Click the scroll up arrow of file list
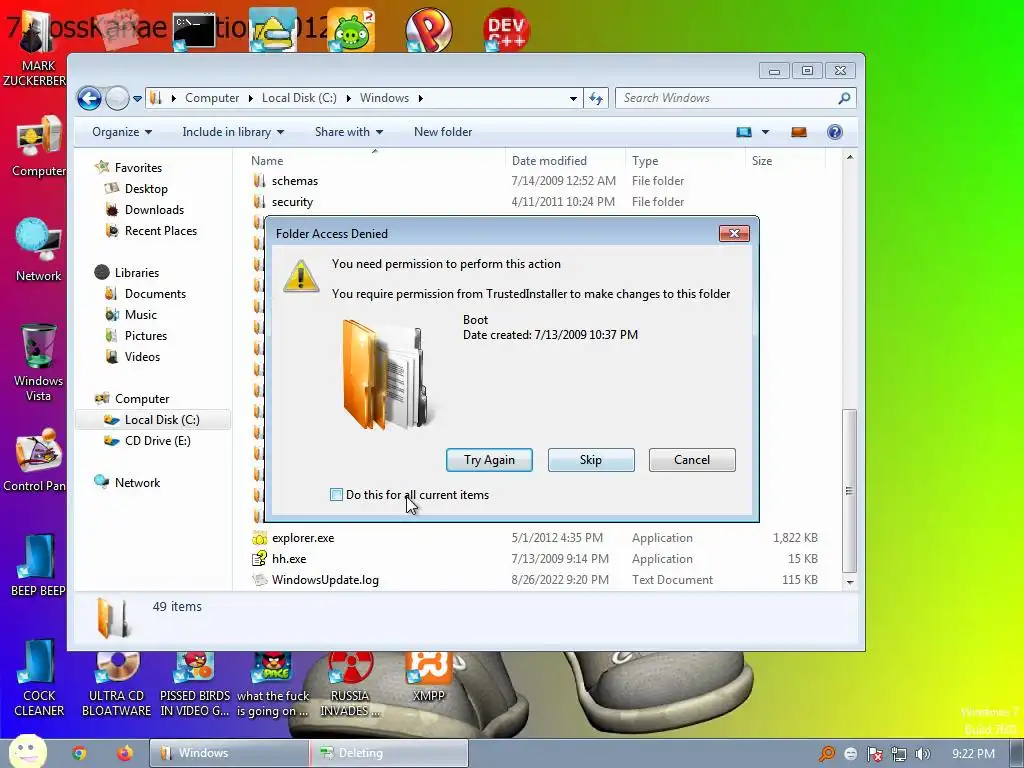The height and width of the screenshot is (768, 1024). tap(850, 157)
